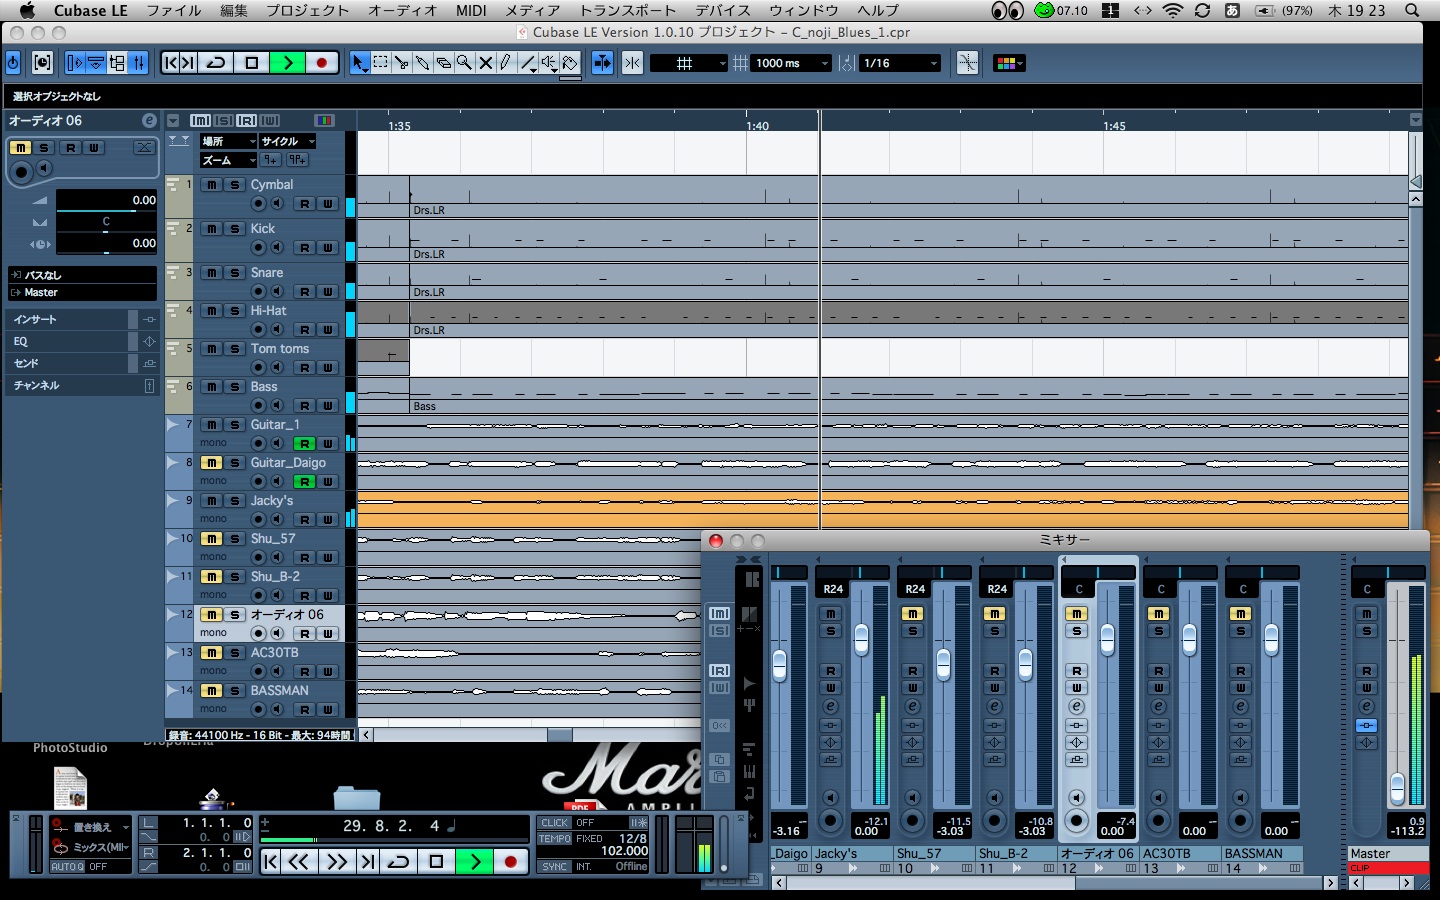Open the 1/16 quantize dropdown

point(901,63)
